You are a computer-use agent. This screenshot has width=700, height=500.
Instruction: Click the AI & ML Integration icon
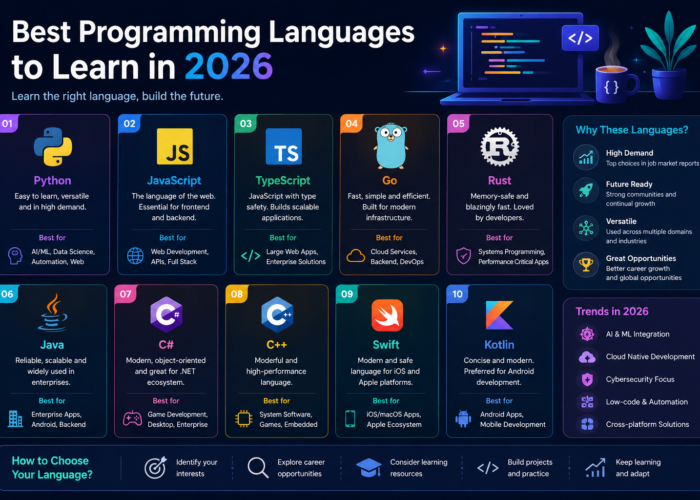coord(587,334)
